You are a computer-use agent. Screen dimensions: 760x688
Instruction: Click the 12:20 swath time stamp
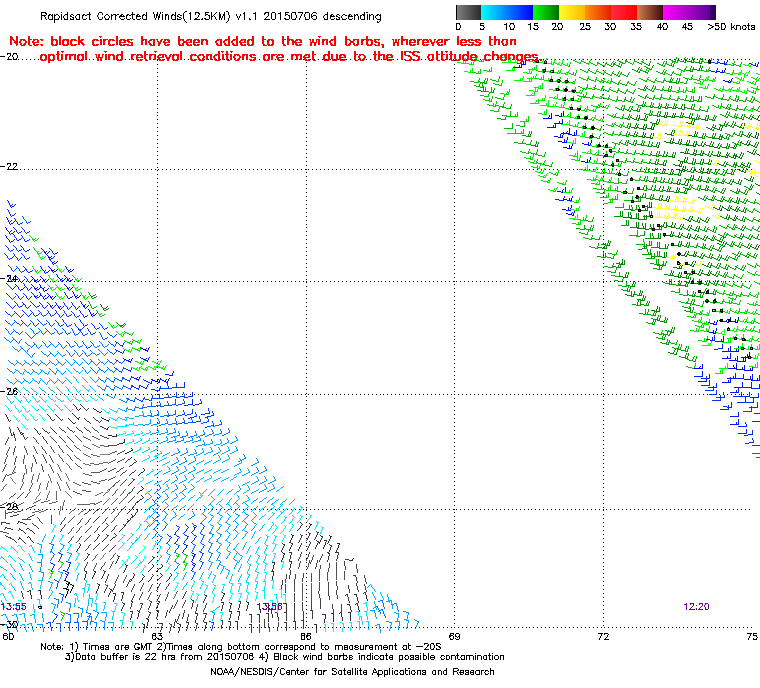tap(697, 607)
